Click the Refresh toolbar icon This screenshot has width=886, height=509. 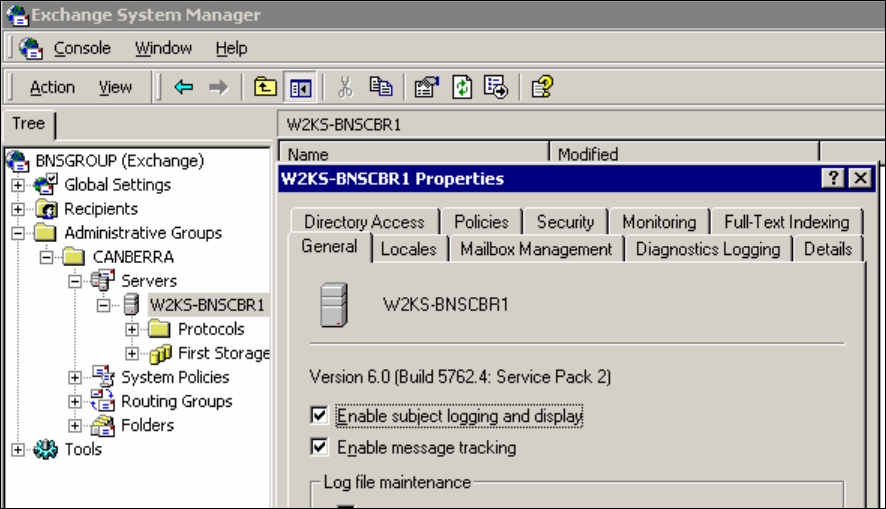[462, 87]
